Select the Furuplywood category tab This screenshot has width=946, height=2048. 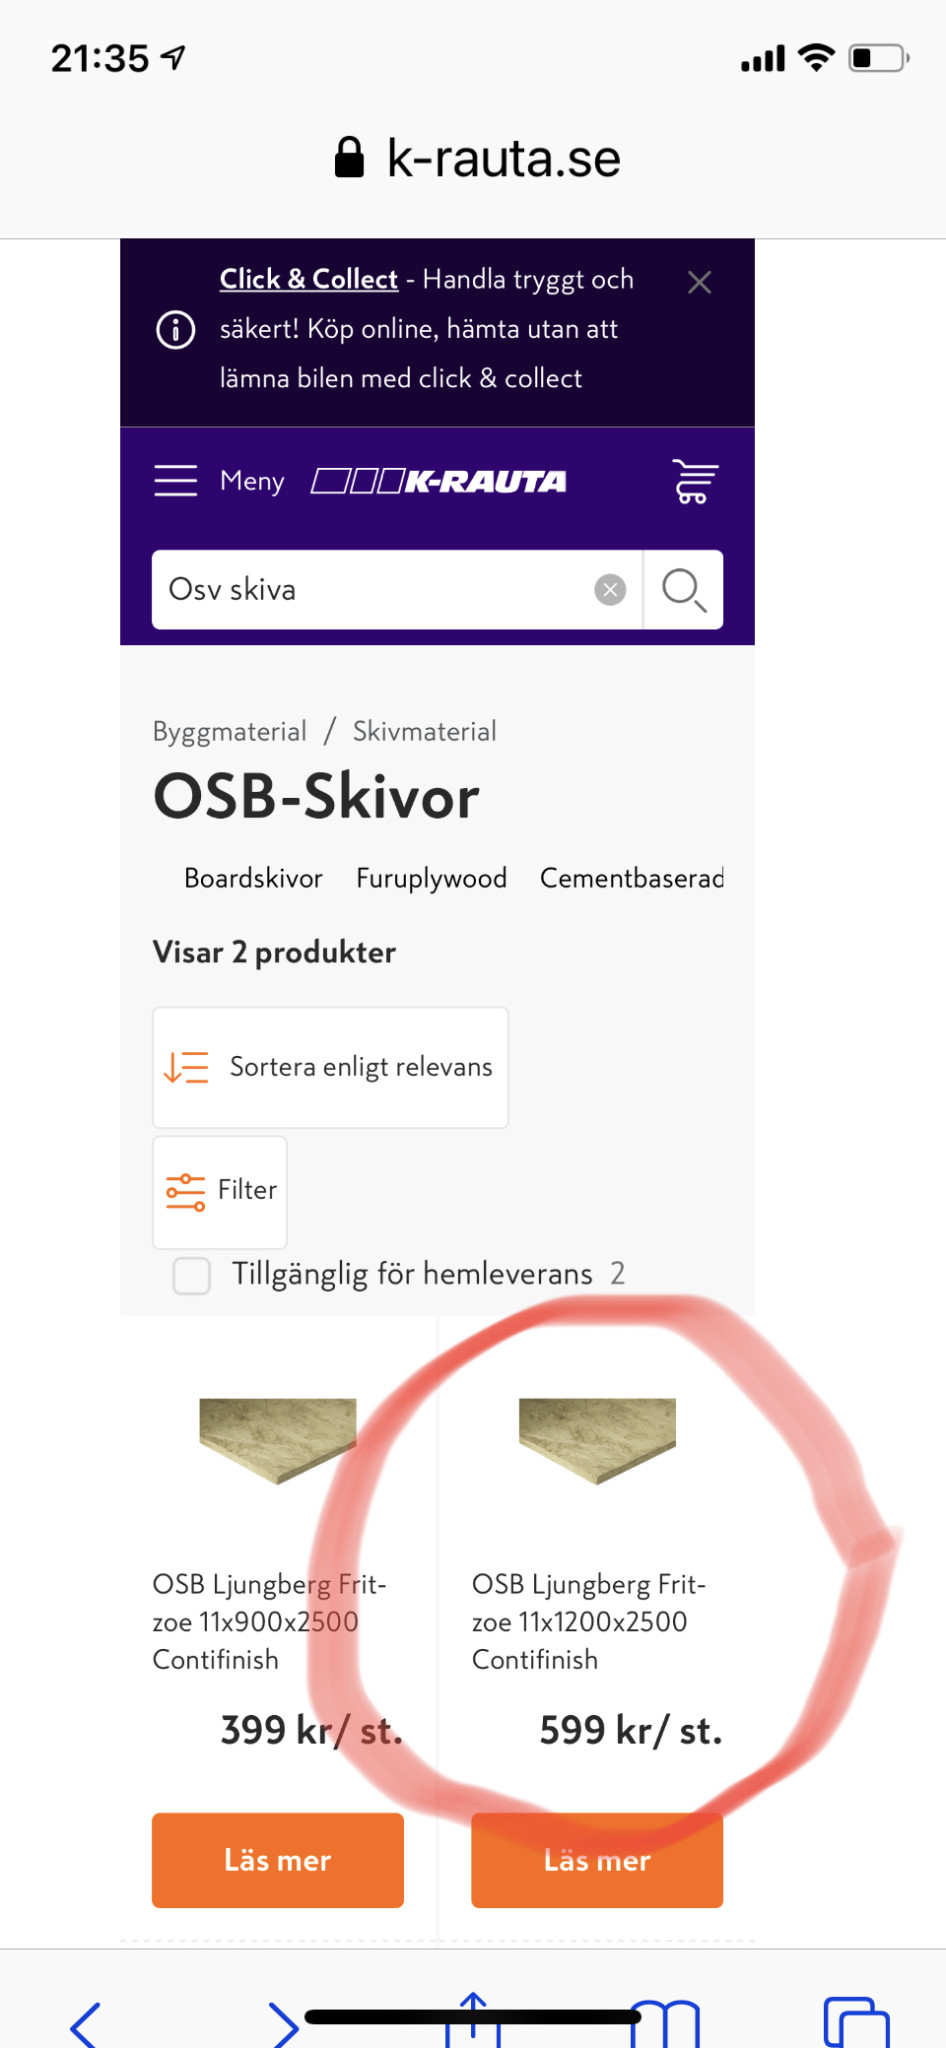pyautogui.click(x=431, y=879)
